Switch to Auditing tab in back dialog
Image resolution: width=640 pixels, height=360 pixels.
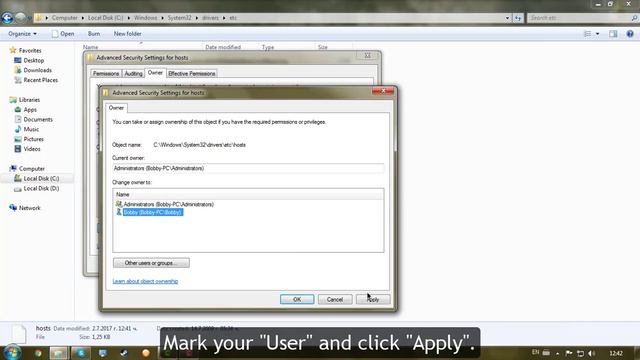pos(133,73)
